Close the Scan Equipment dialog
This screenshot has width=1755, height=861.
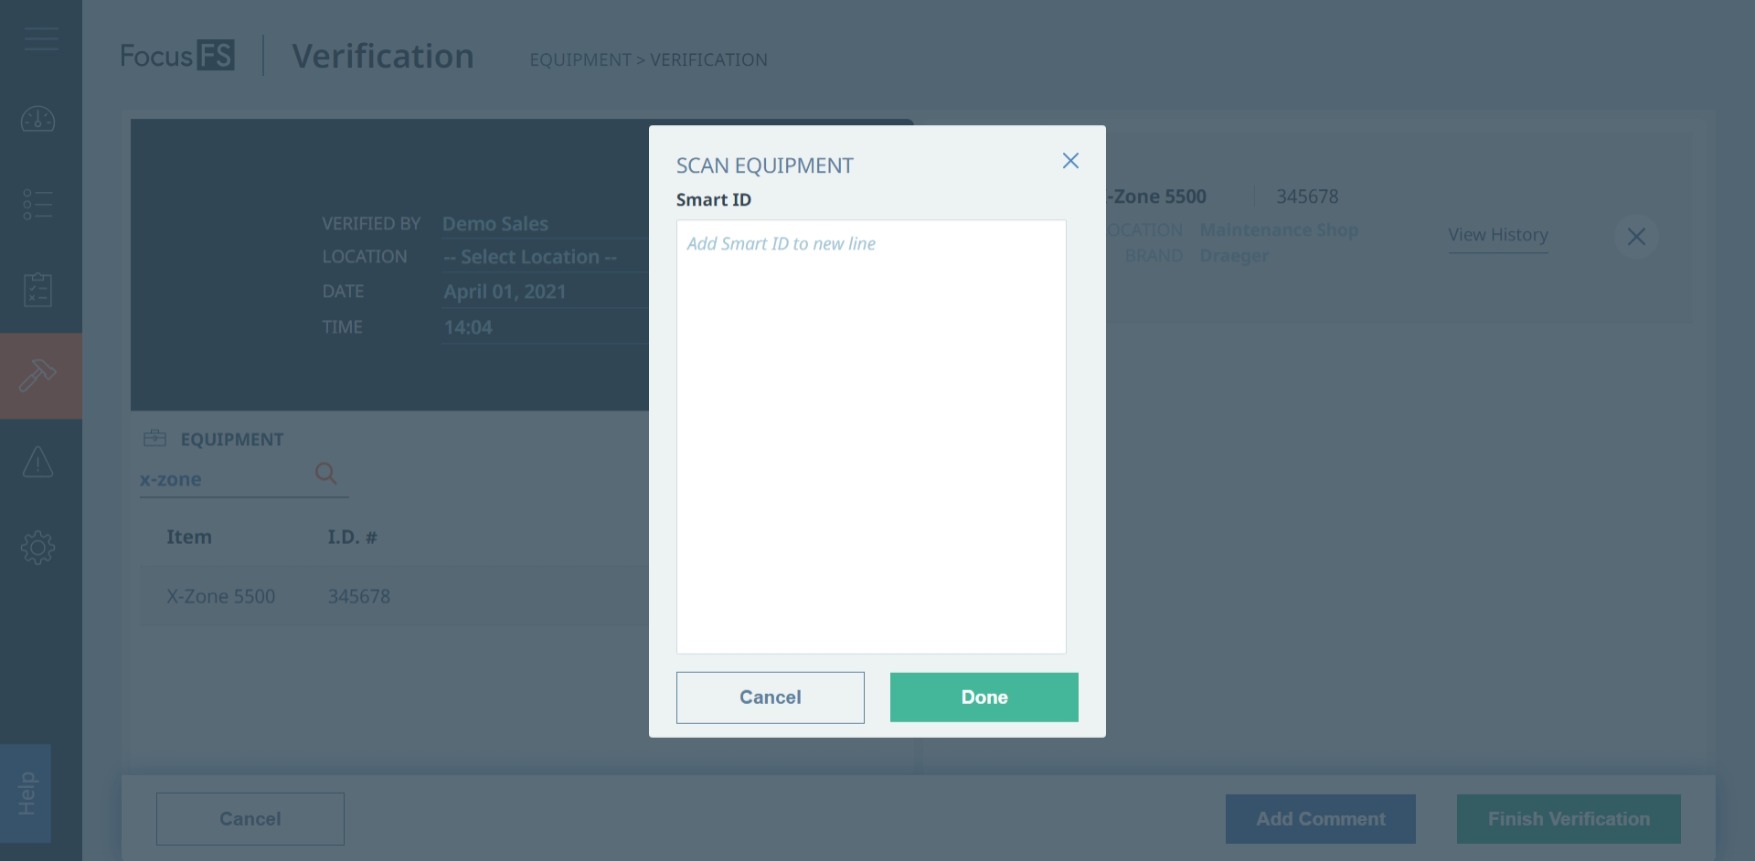tap(1070, 161)
